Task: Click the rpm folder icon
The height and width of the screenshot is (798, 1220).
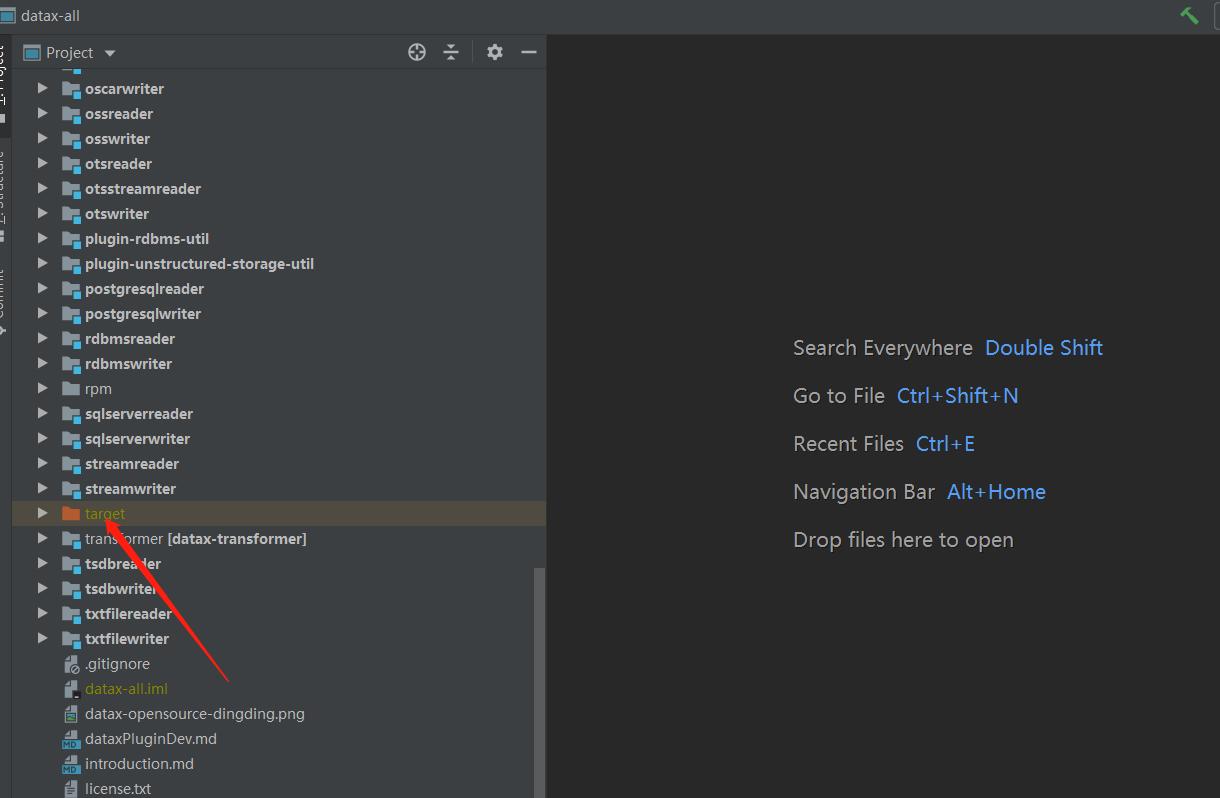Action: click(x=71, y=389)
